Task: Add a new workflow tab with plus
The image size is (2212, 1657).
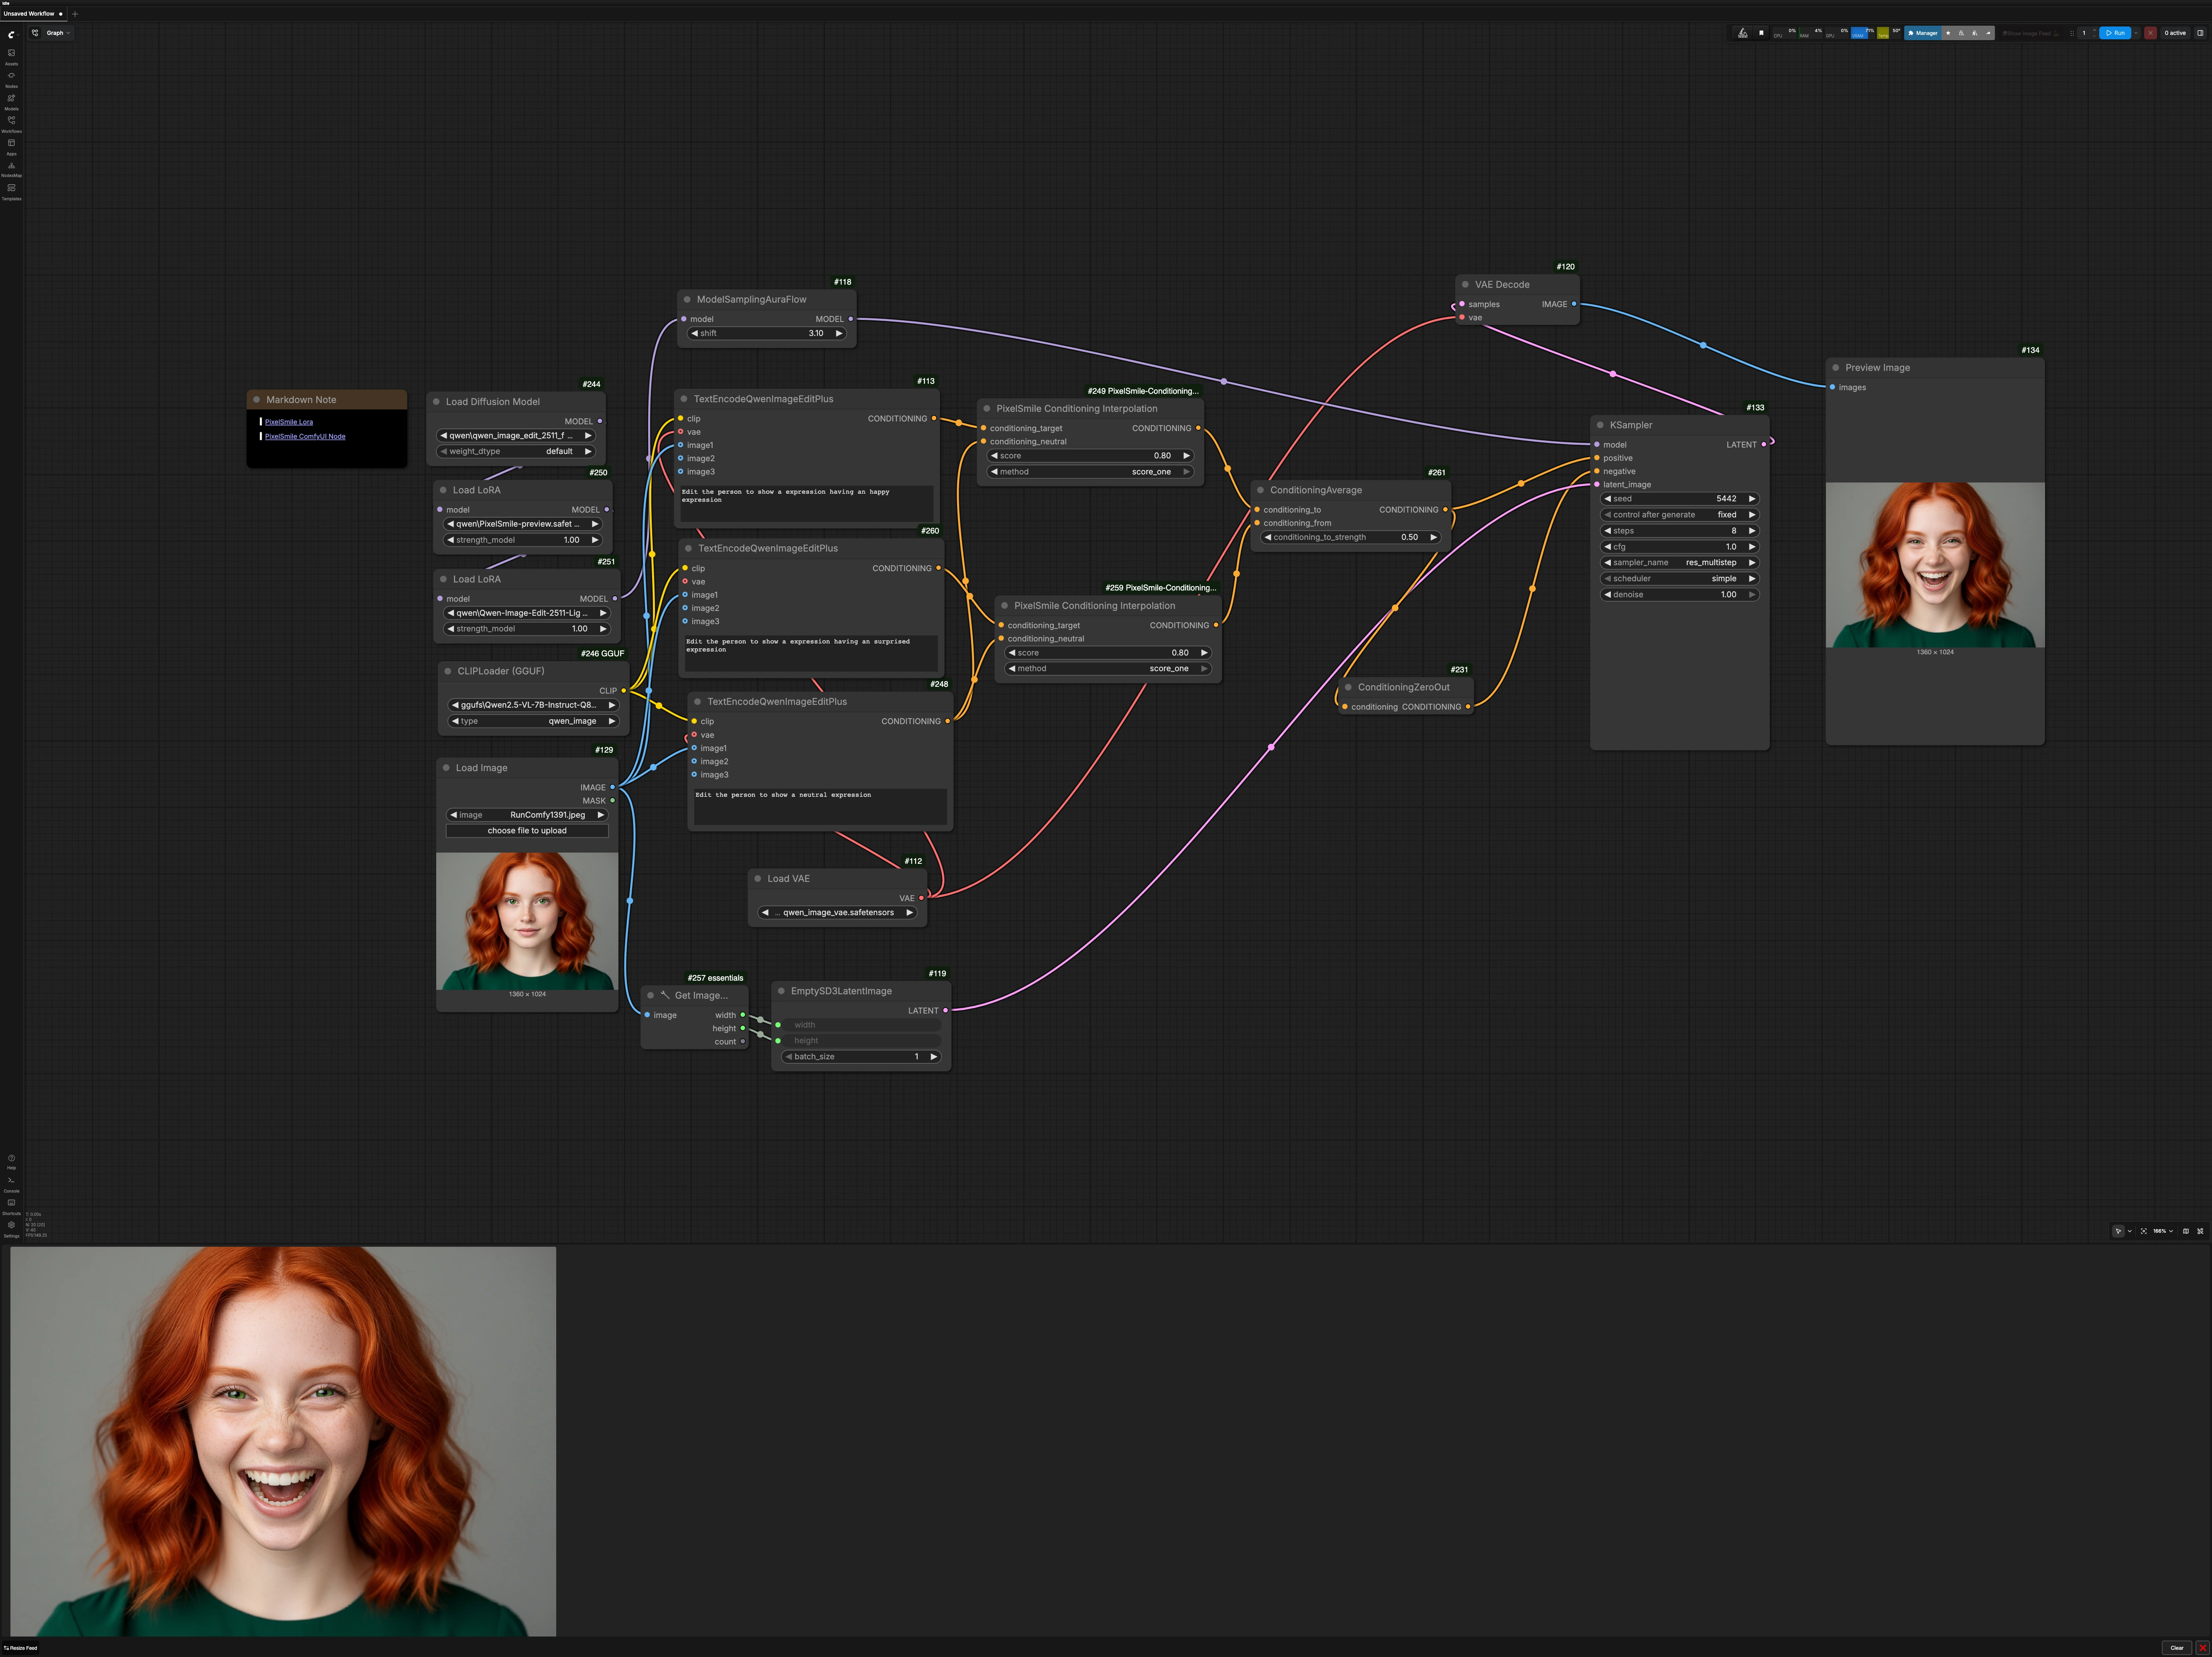Action: coord(75,14)
